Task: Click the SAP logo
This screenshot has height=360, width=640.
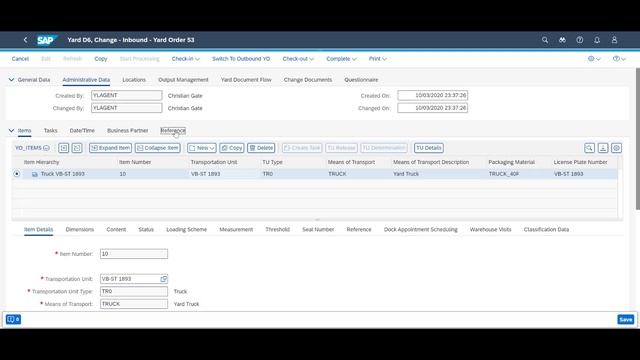Action: (x=47, y=40)
